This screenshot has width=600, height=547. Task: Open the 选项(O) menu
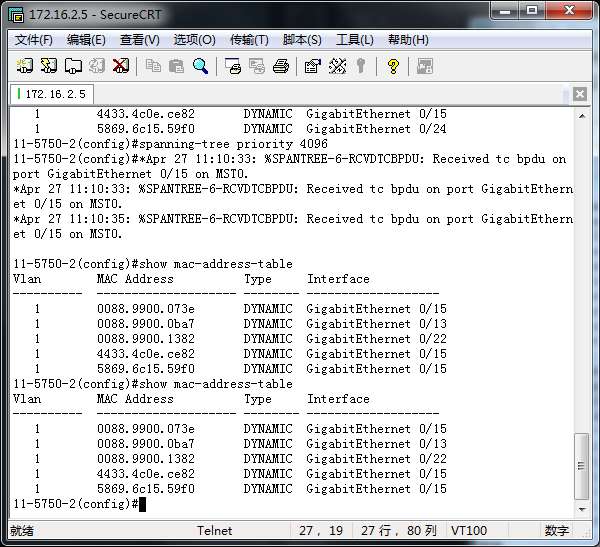point(194,40)
